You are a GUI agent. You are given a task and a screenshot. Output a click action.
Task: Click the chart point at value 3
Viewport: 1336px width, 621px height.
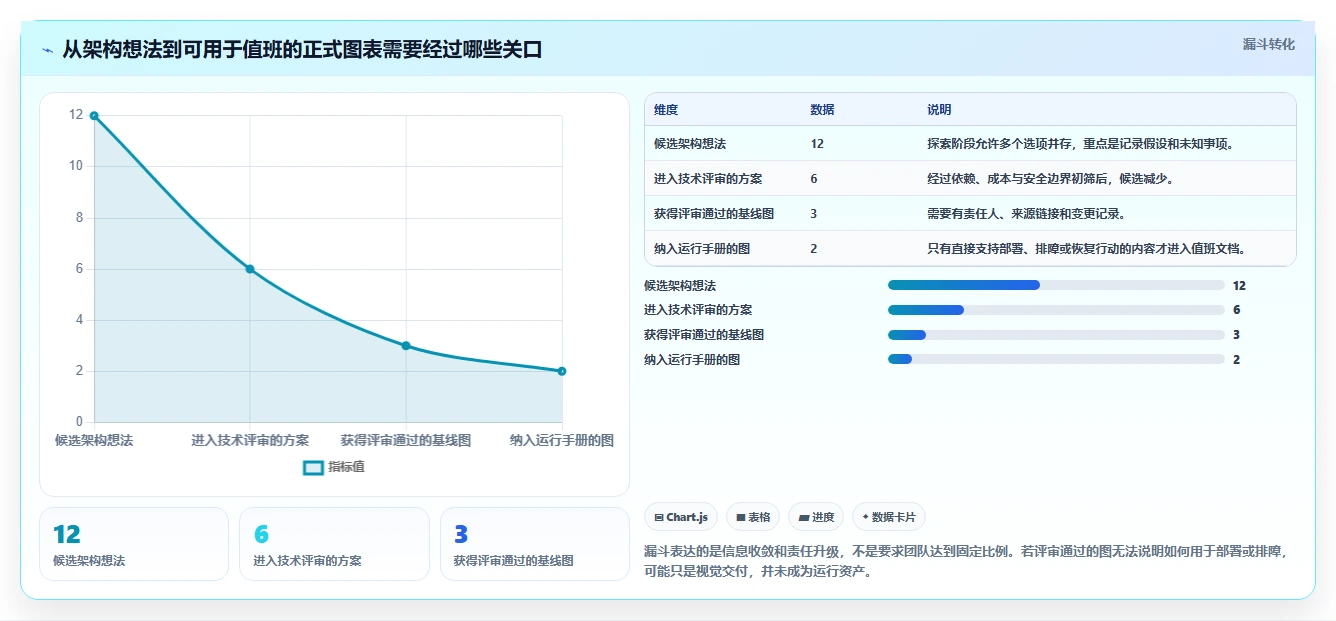[406, 346]
